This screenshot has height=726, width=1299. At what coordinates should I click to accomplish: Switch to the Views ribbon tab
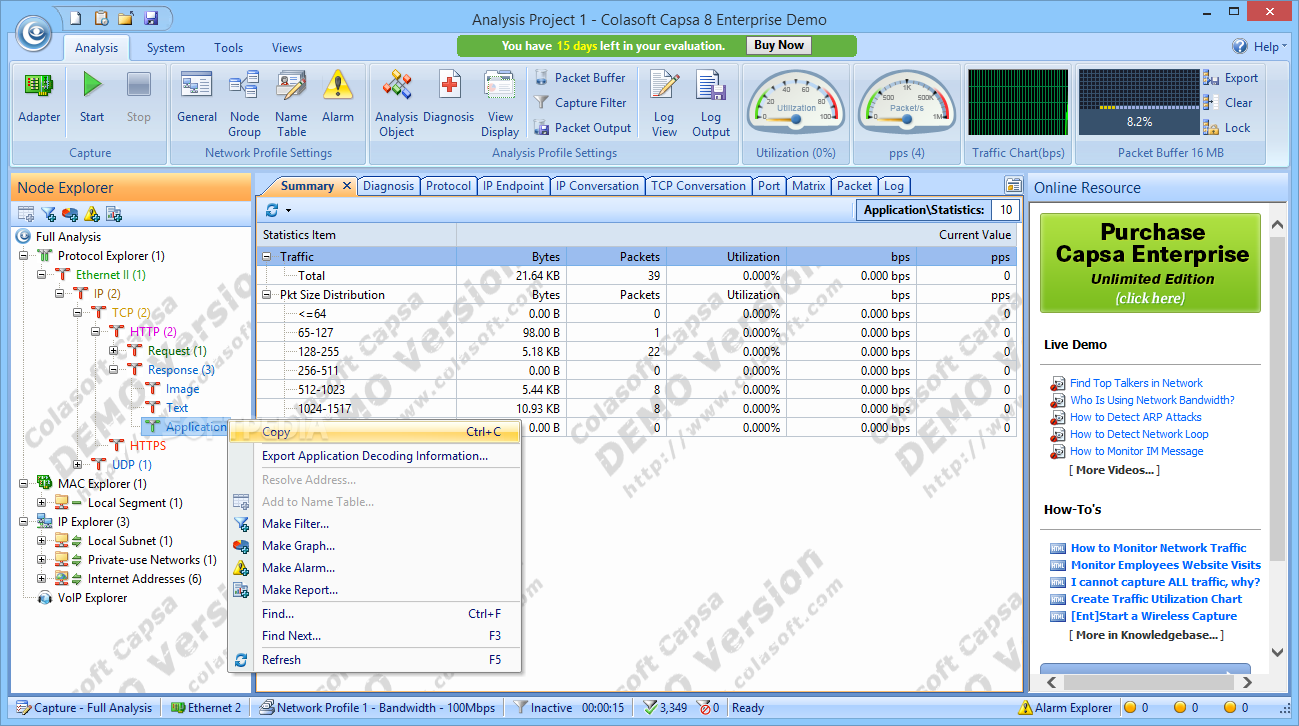click(287, 48)
